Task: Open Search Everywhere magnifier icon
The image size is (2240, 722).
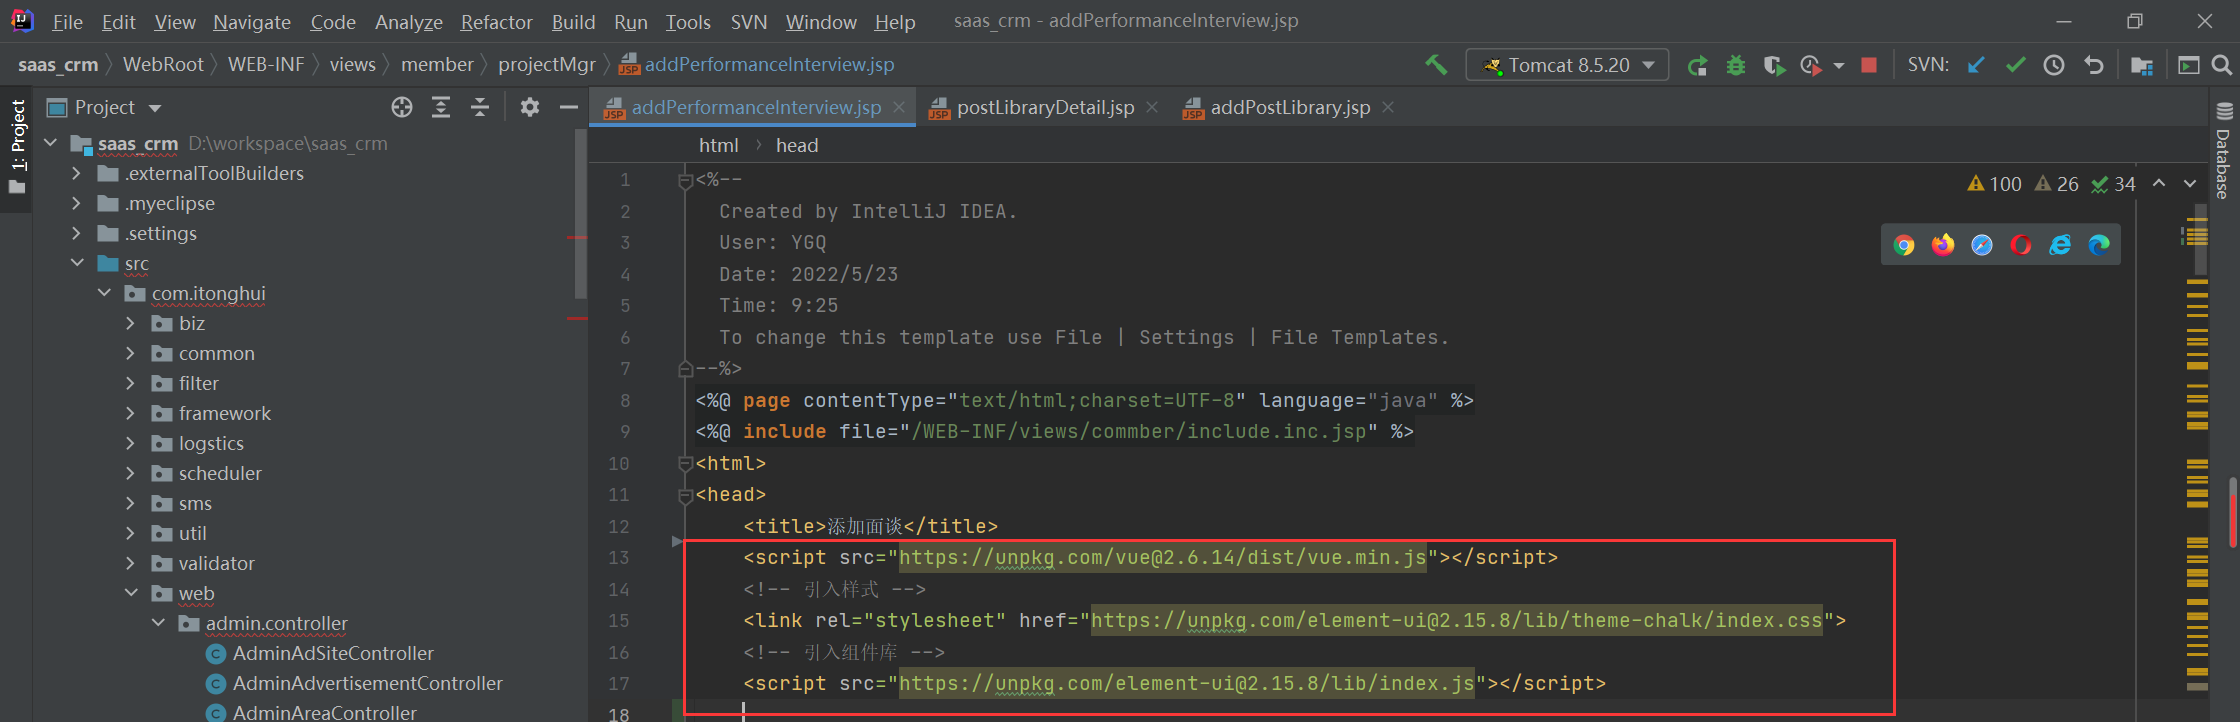Action: click(x=2222, y=65)
